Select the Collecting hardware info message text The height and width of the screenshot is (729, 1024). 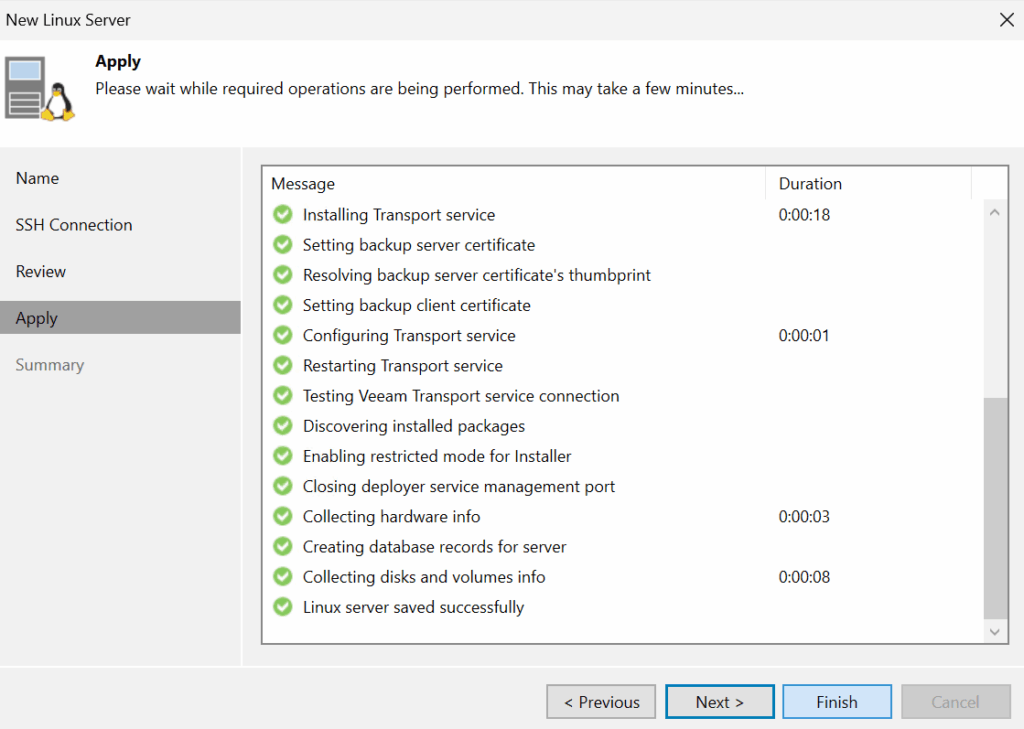click(x=391, y=517)
